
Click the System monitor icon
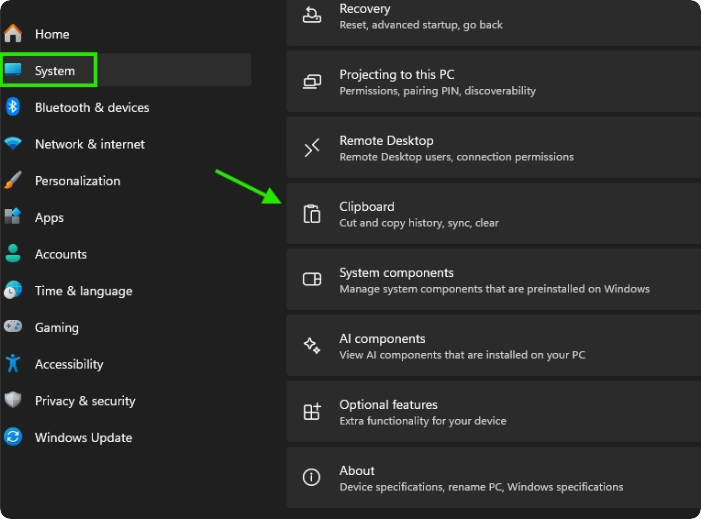click(13, 70)
